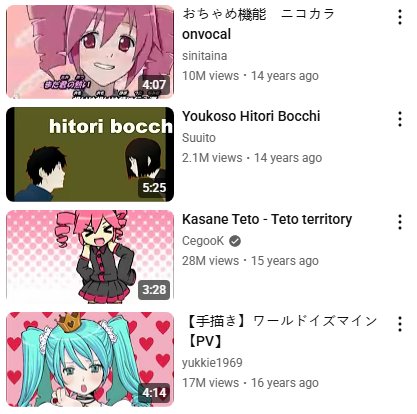Open options menu for Teto territory video
This screenshot has width=417, height=414.
pos(400,222)
